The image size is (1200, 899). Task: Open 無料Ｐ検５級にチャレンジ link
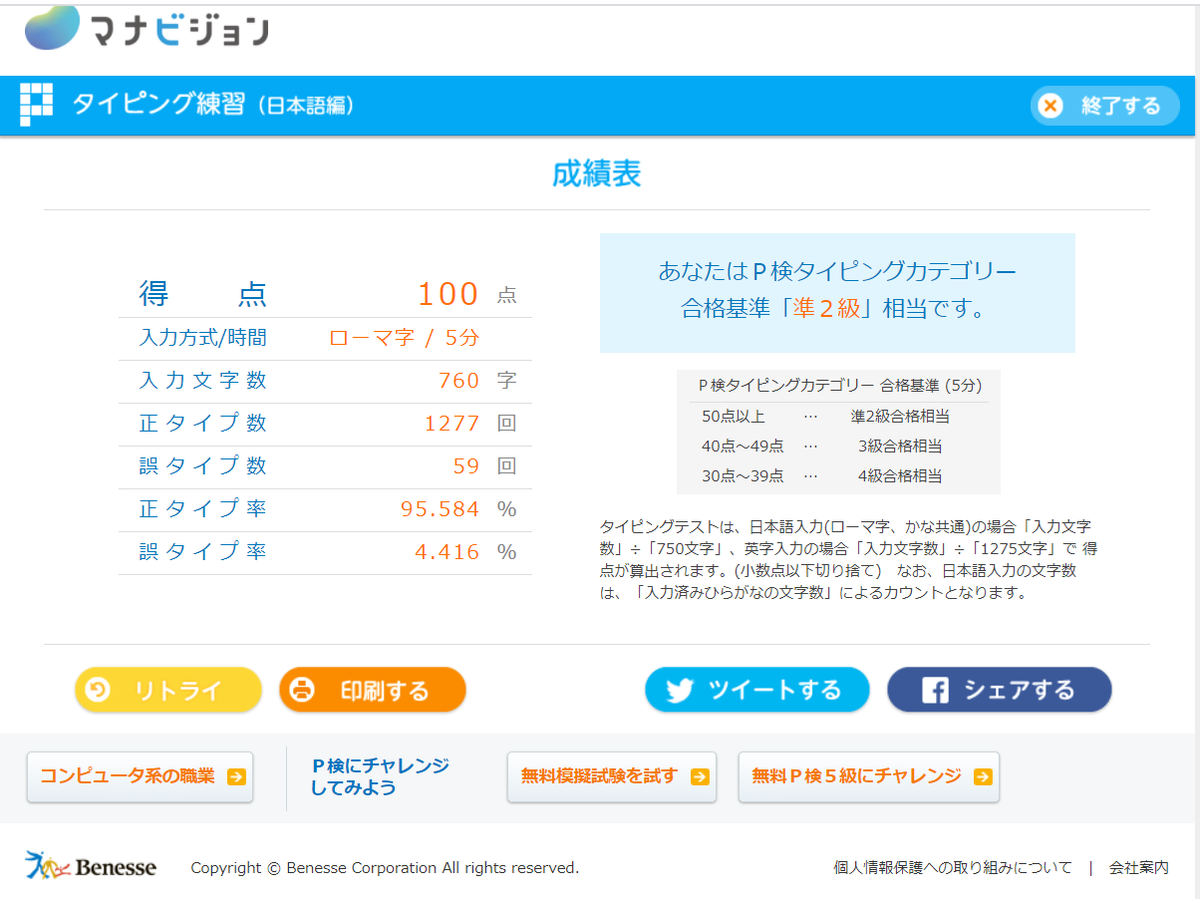(869, 777)
